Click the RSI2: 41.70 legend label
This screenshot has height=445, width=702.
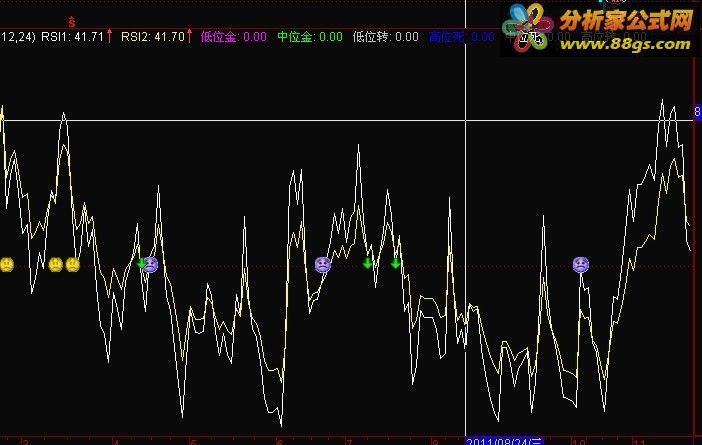[x=153, y=37]
